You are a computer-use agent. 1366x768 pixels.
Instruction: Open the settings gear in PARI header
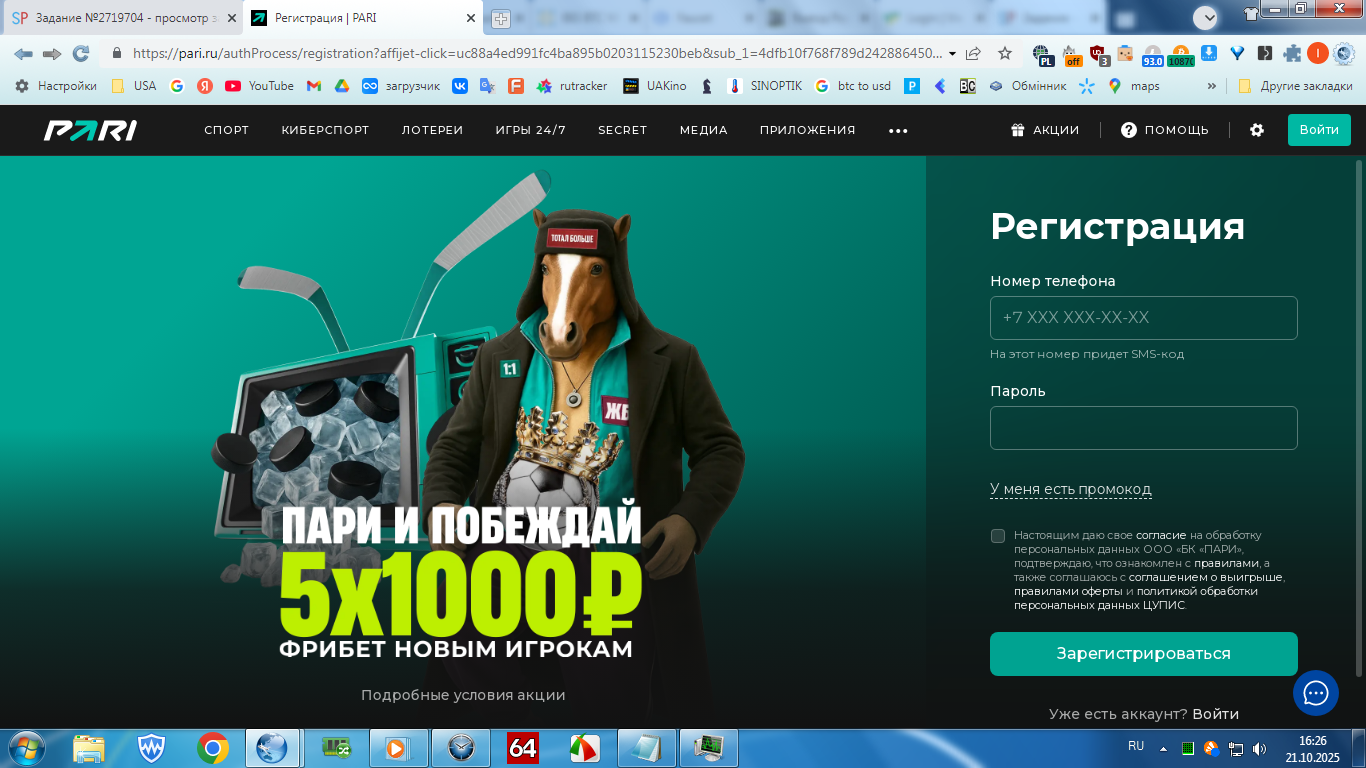[x=1257, y=130]
